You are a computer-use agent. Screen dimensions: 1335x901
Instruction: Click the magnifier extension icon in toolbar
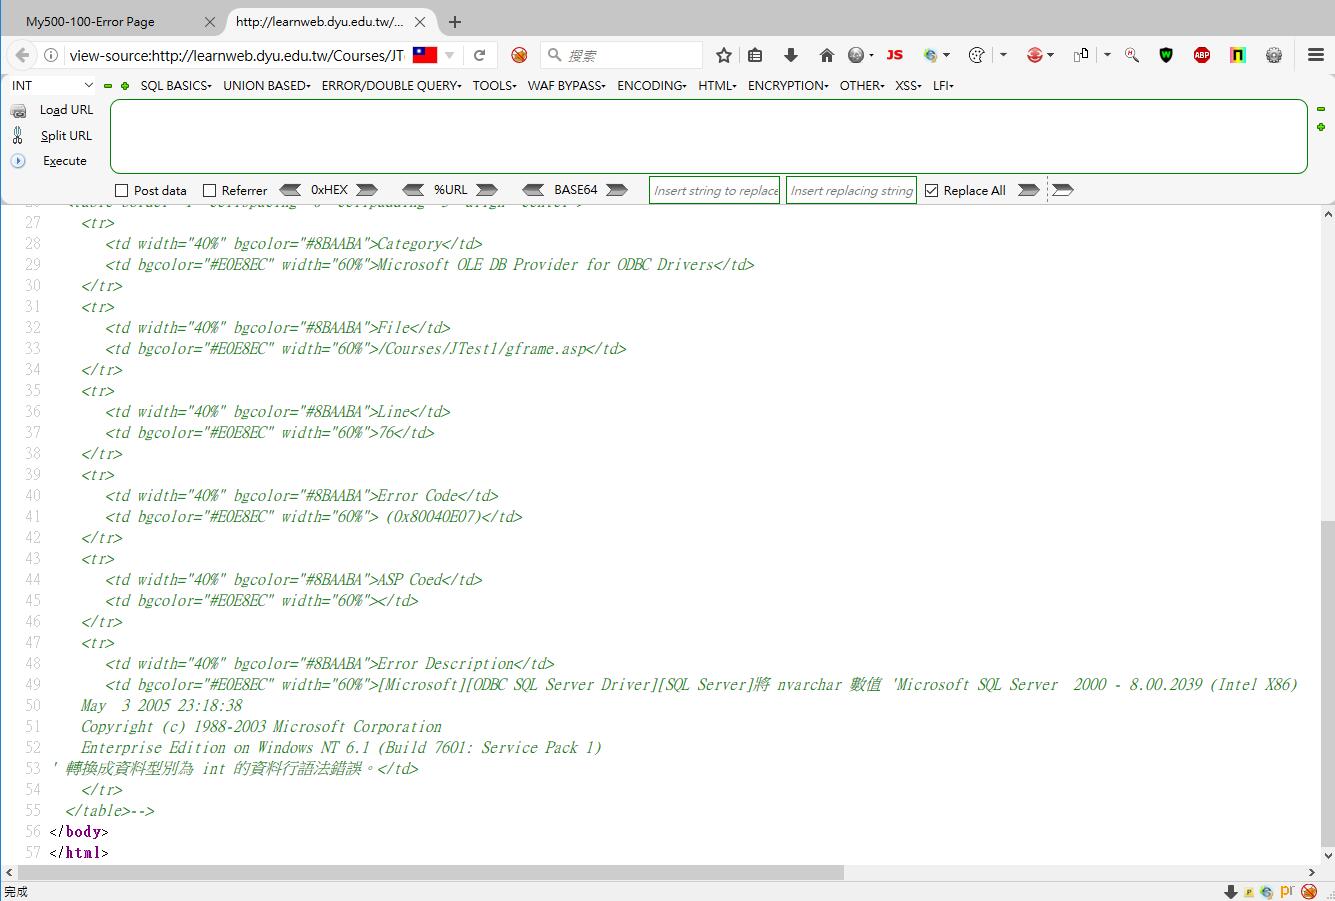[1132, 55]
